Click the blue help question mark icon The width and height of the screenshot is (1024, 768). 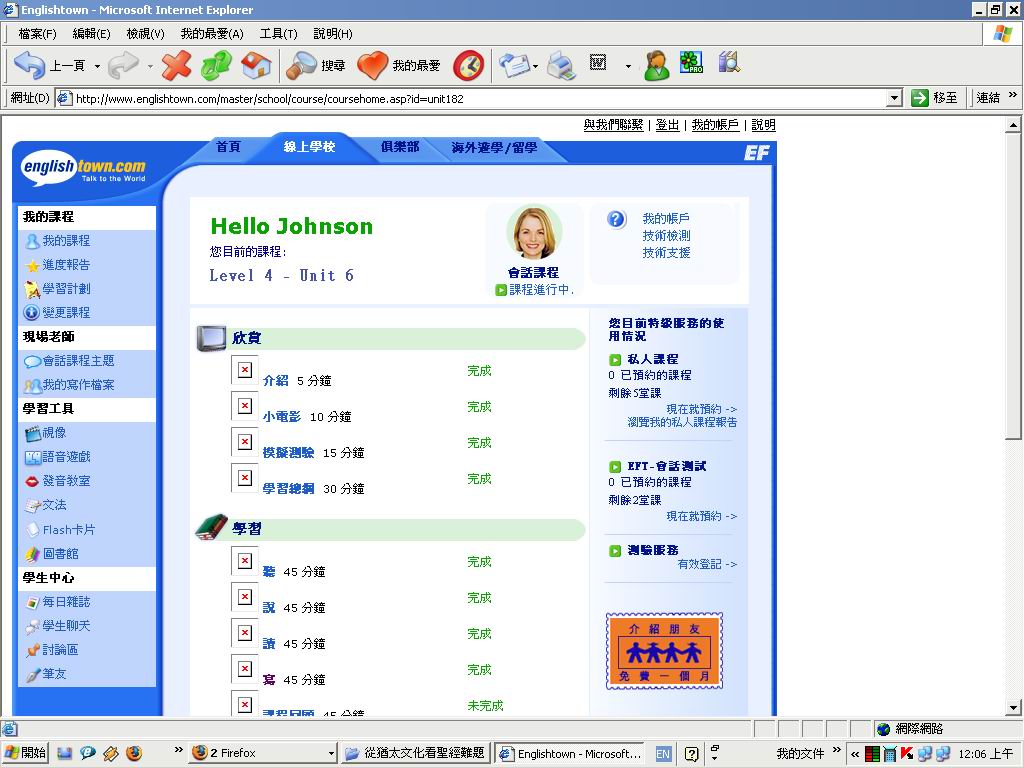tap(616, 219)
